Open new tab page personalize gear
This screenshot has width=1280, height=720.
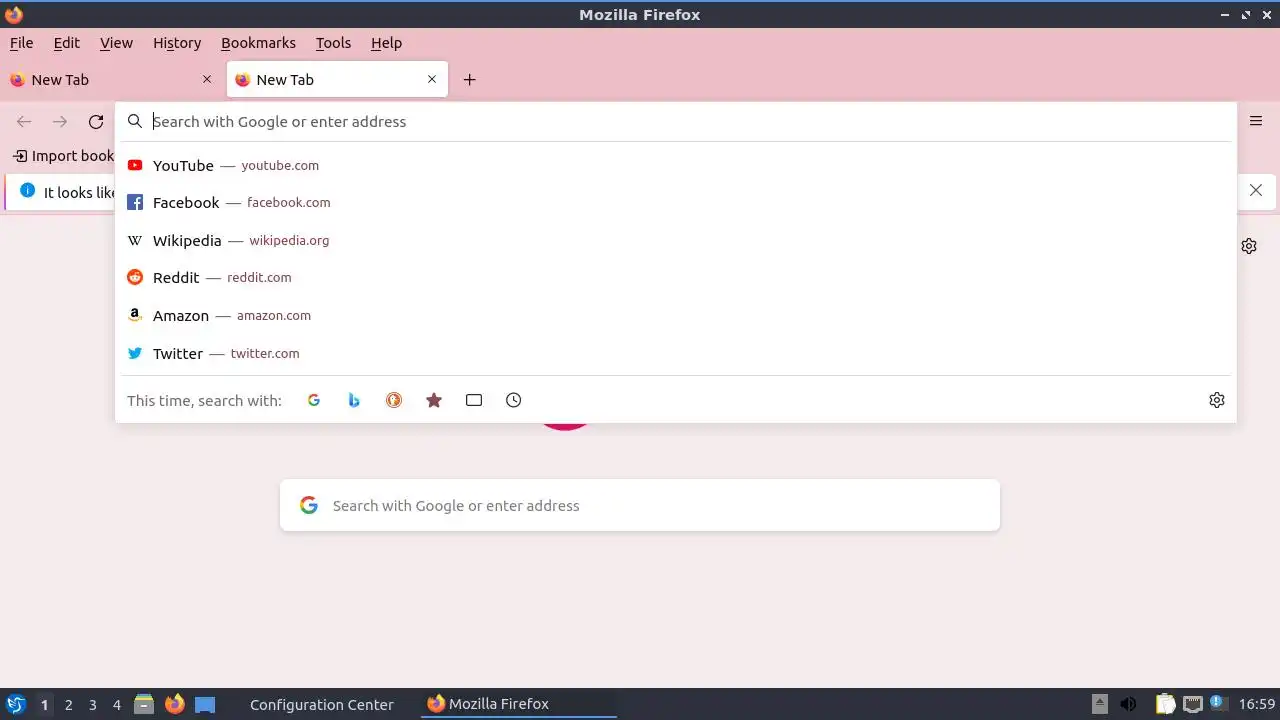[x=1249, y=246]
